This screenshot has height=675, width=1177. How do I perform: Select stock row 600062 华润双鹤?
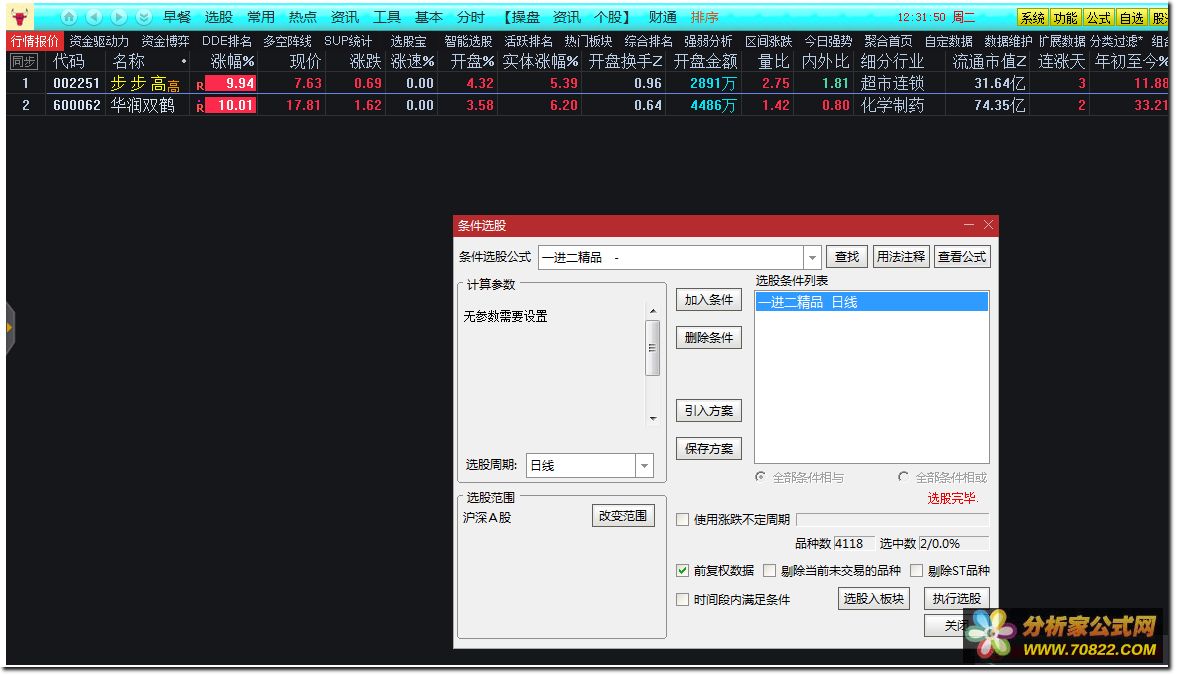[588, 106]
